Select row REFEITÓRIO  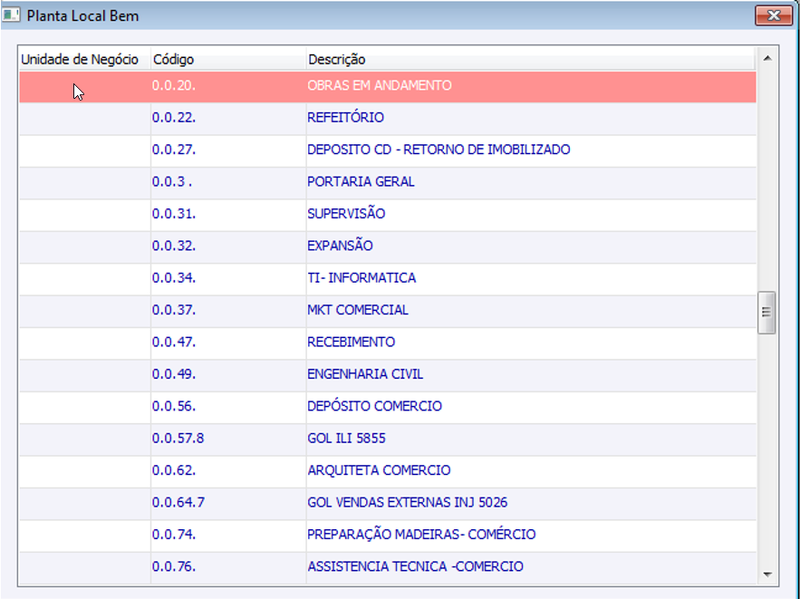[388, 118]
